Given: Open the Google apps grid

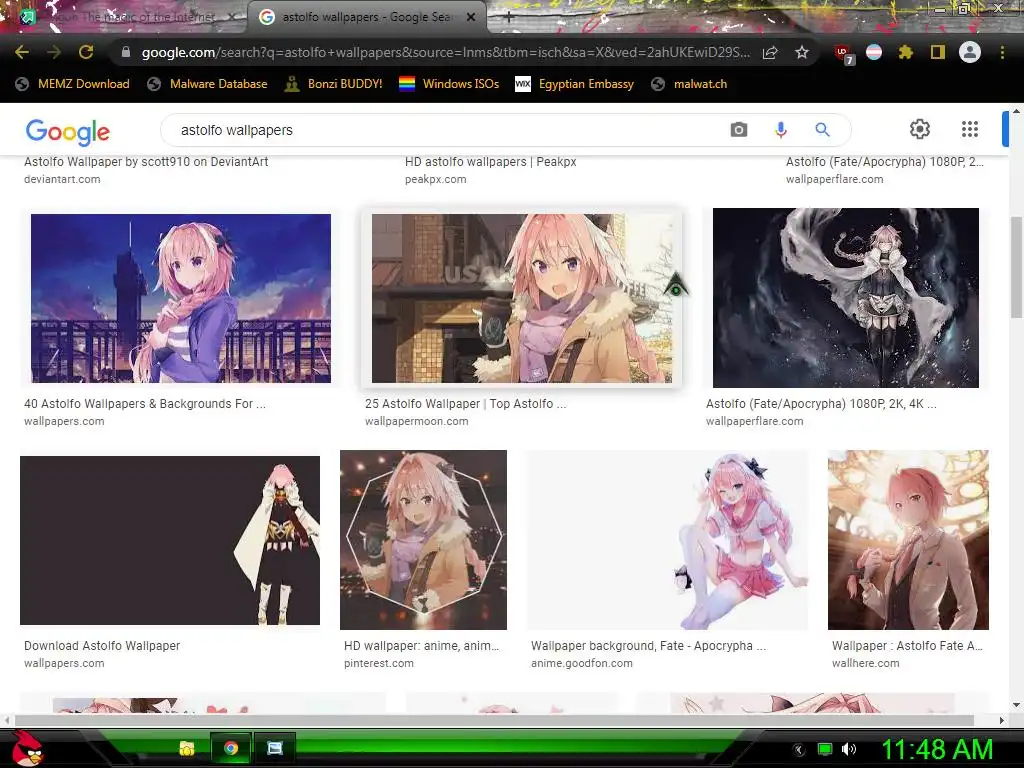Looking at the screenshot, I should [970, 129].
